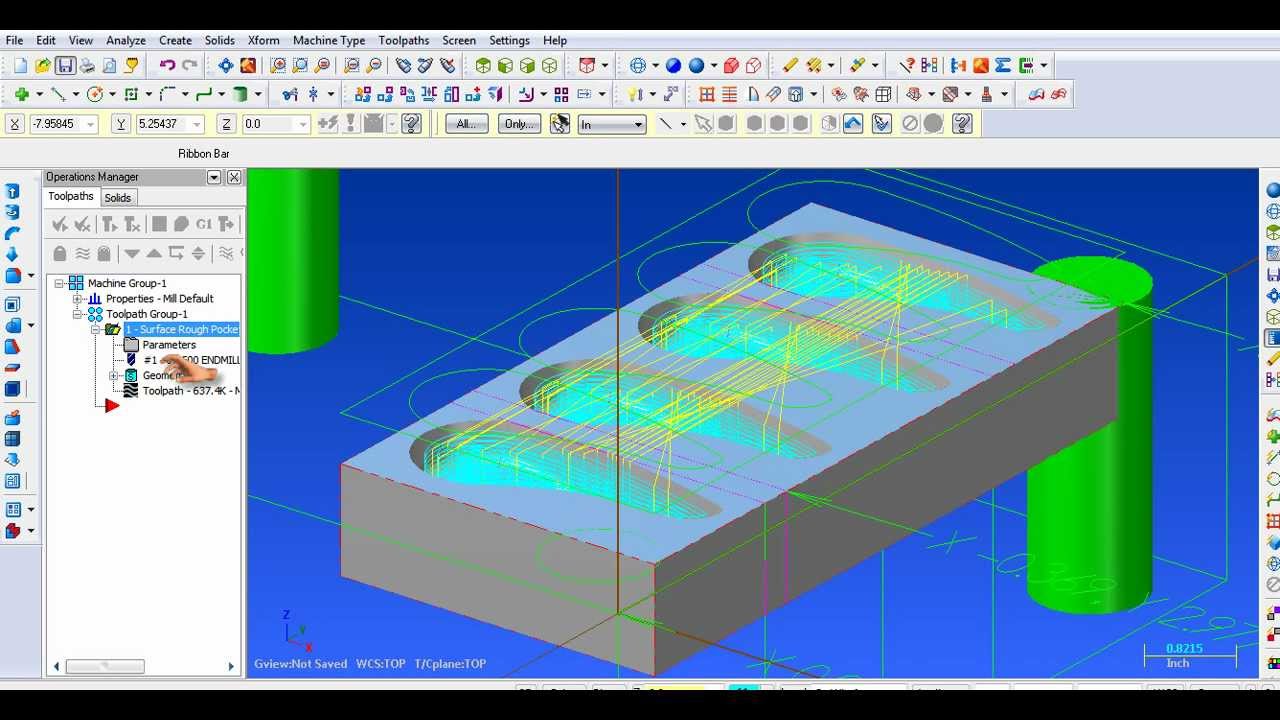Undo the last action
This screenshot has width=1280, height=720.
[167, 66]
